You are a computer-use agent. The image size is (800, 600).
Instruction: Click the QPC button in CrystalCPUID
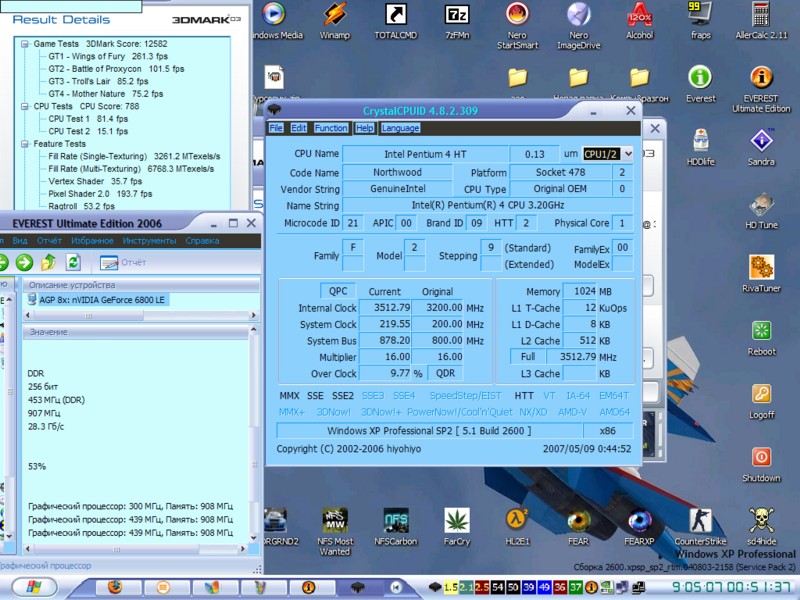click(x=338, y=291)
